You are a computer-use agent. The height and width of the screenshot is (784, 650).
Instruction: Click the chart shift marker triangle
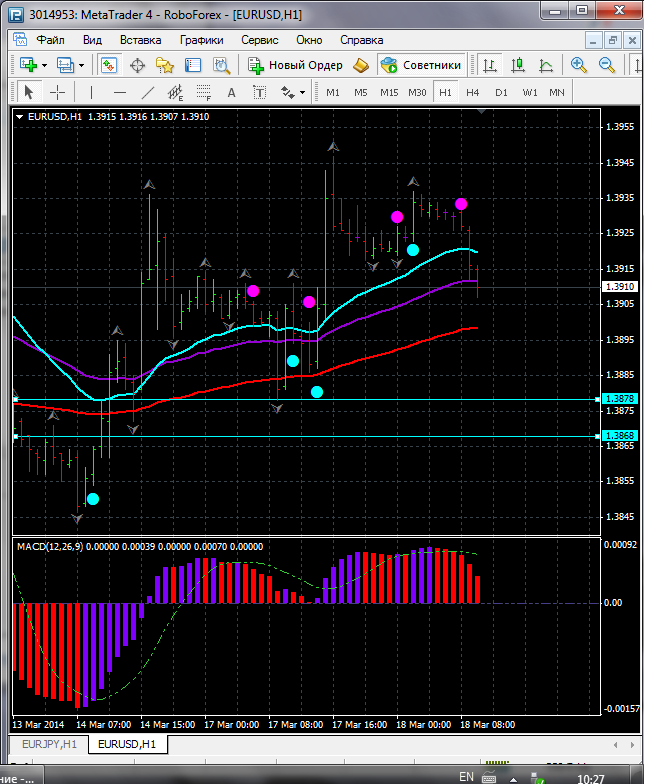click(481, 112)
